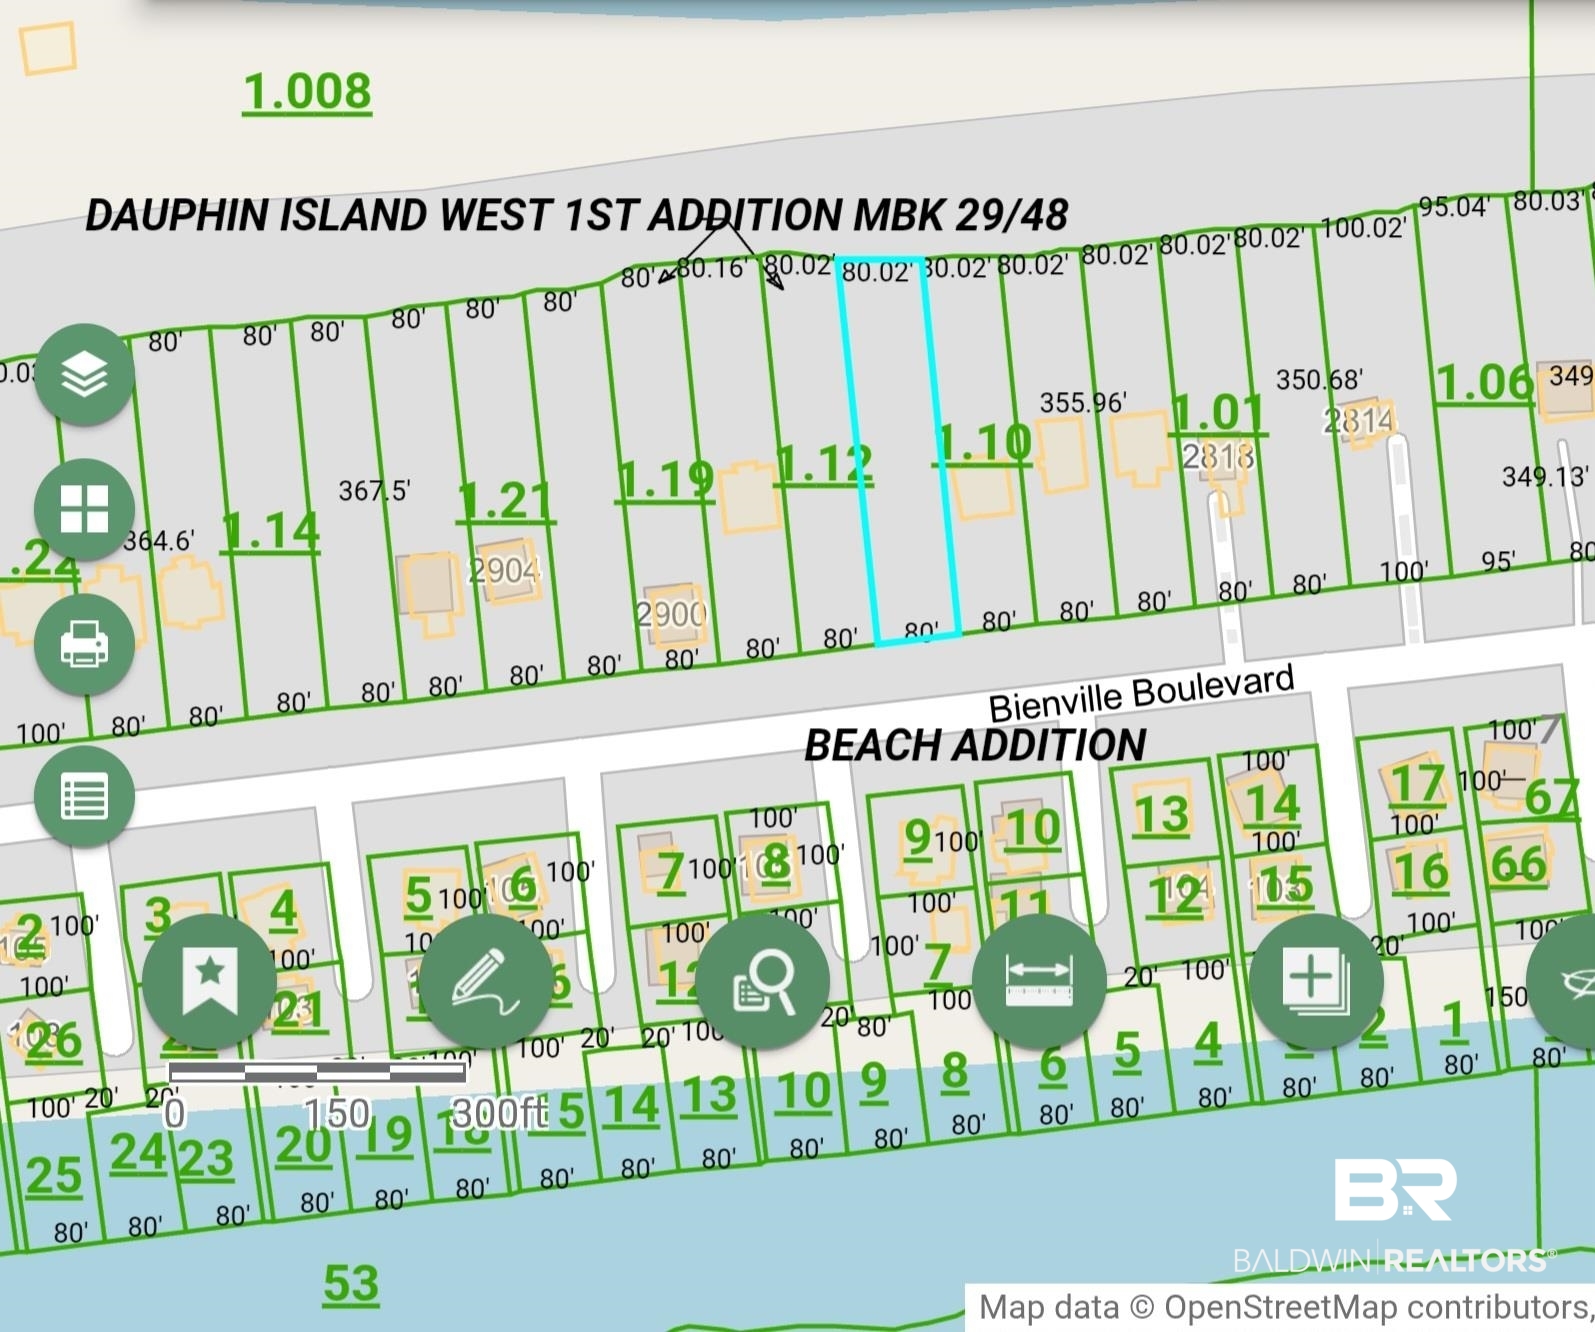The image size is (1595, 1332).
Task: Click the partially visible tool at right edge
Action: point(1565,981)
